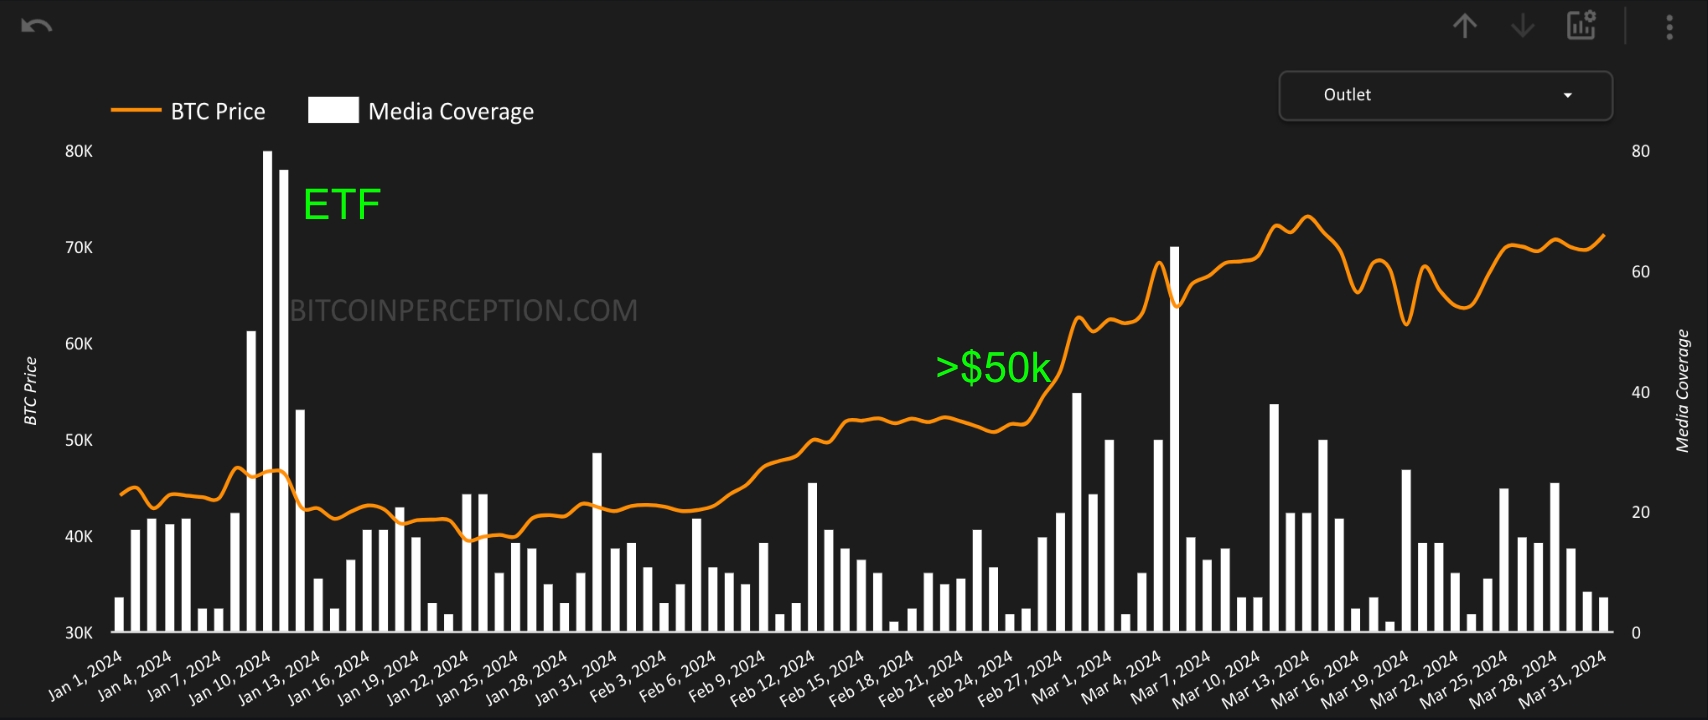Click the white Media Coverage legend swatch
The image size is (1708, 720).
(333, 110)
